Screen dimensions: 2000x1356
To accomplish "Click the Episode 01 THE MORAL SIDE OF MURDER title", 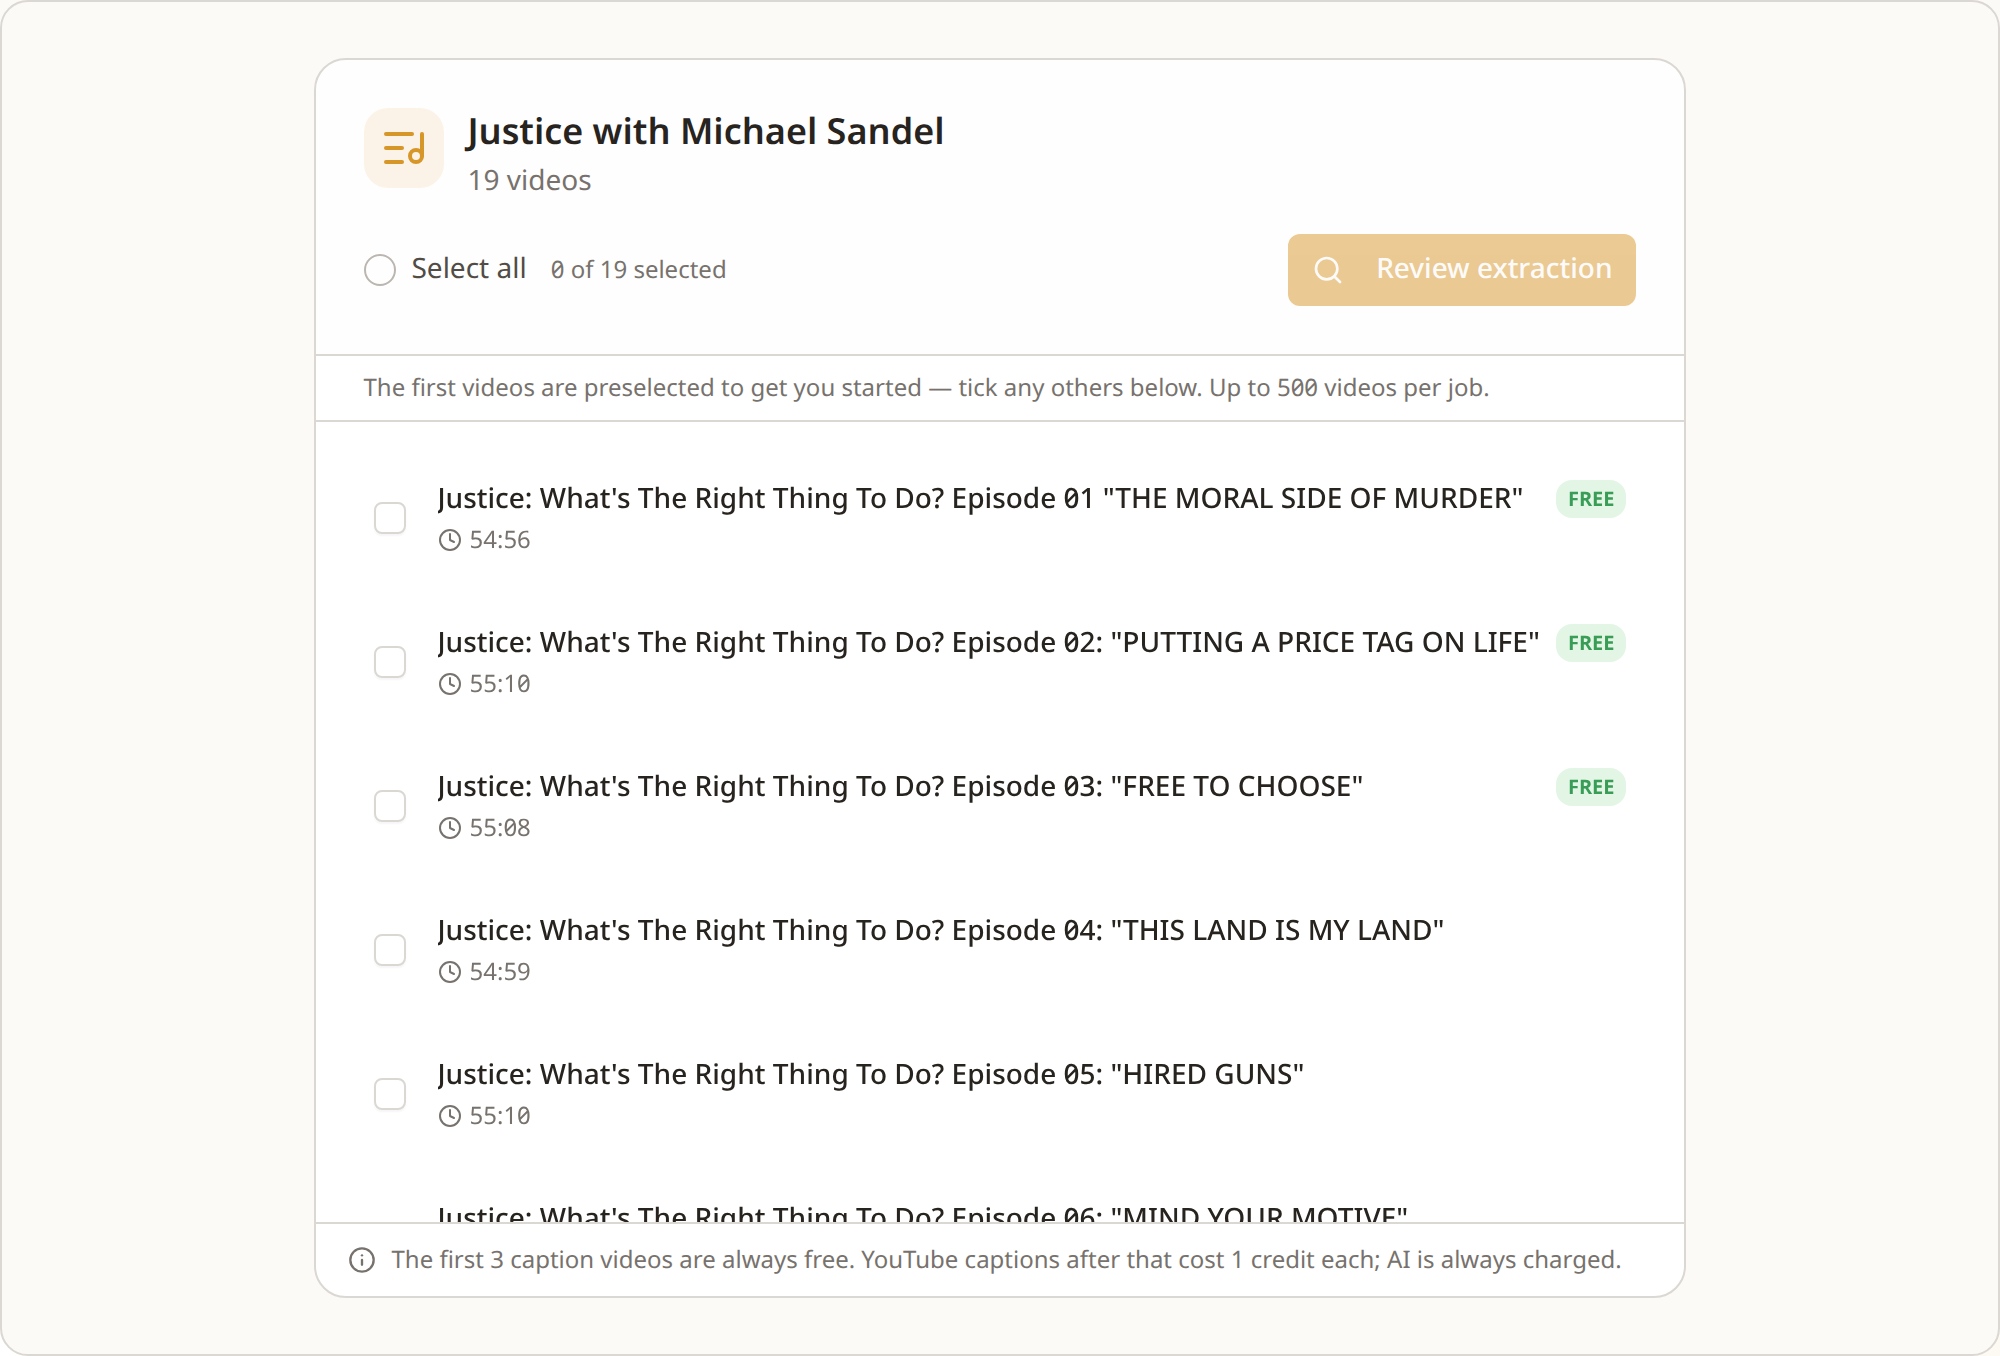I will (x=980, y=498).
